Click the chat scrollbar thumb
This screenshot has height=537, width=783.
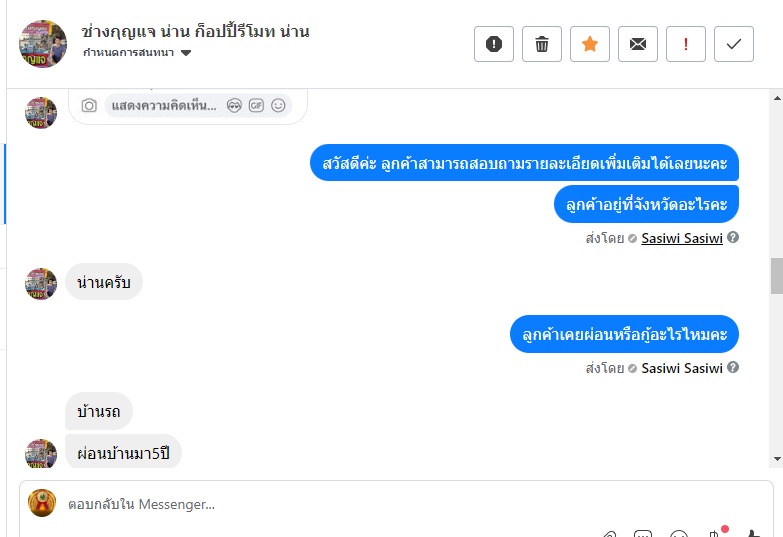click(x=777, y=276)
